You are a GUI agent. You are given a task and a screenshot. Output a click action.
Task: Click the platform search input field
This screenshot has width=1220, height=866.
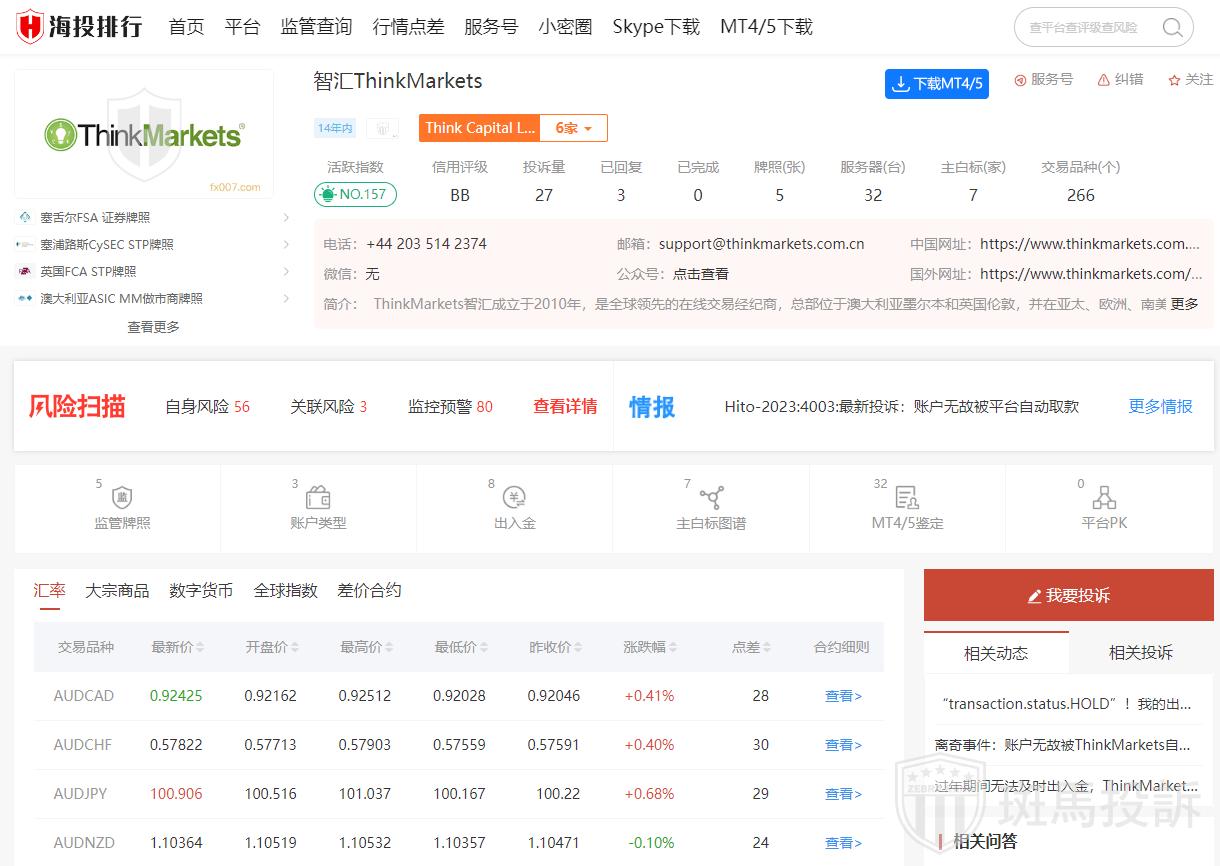[1085, 27]
